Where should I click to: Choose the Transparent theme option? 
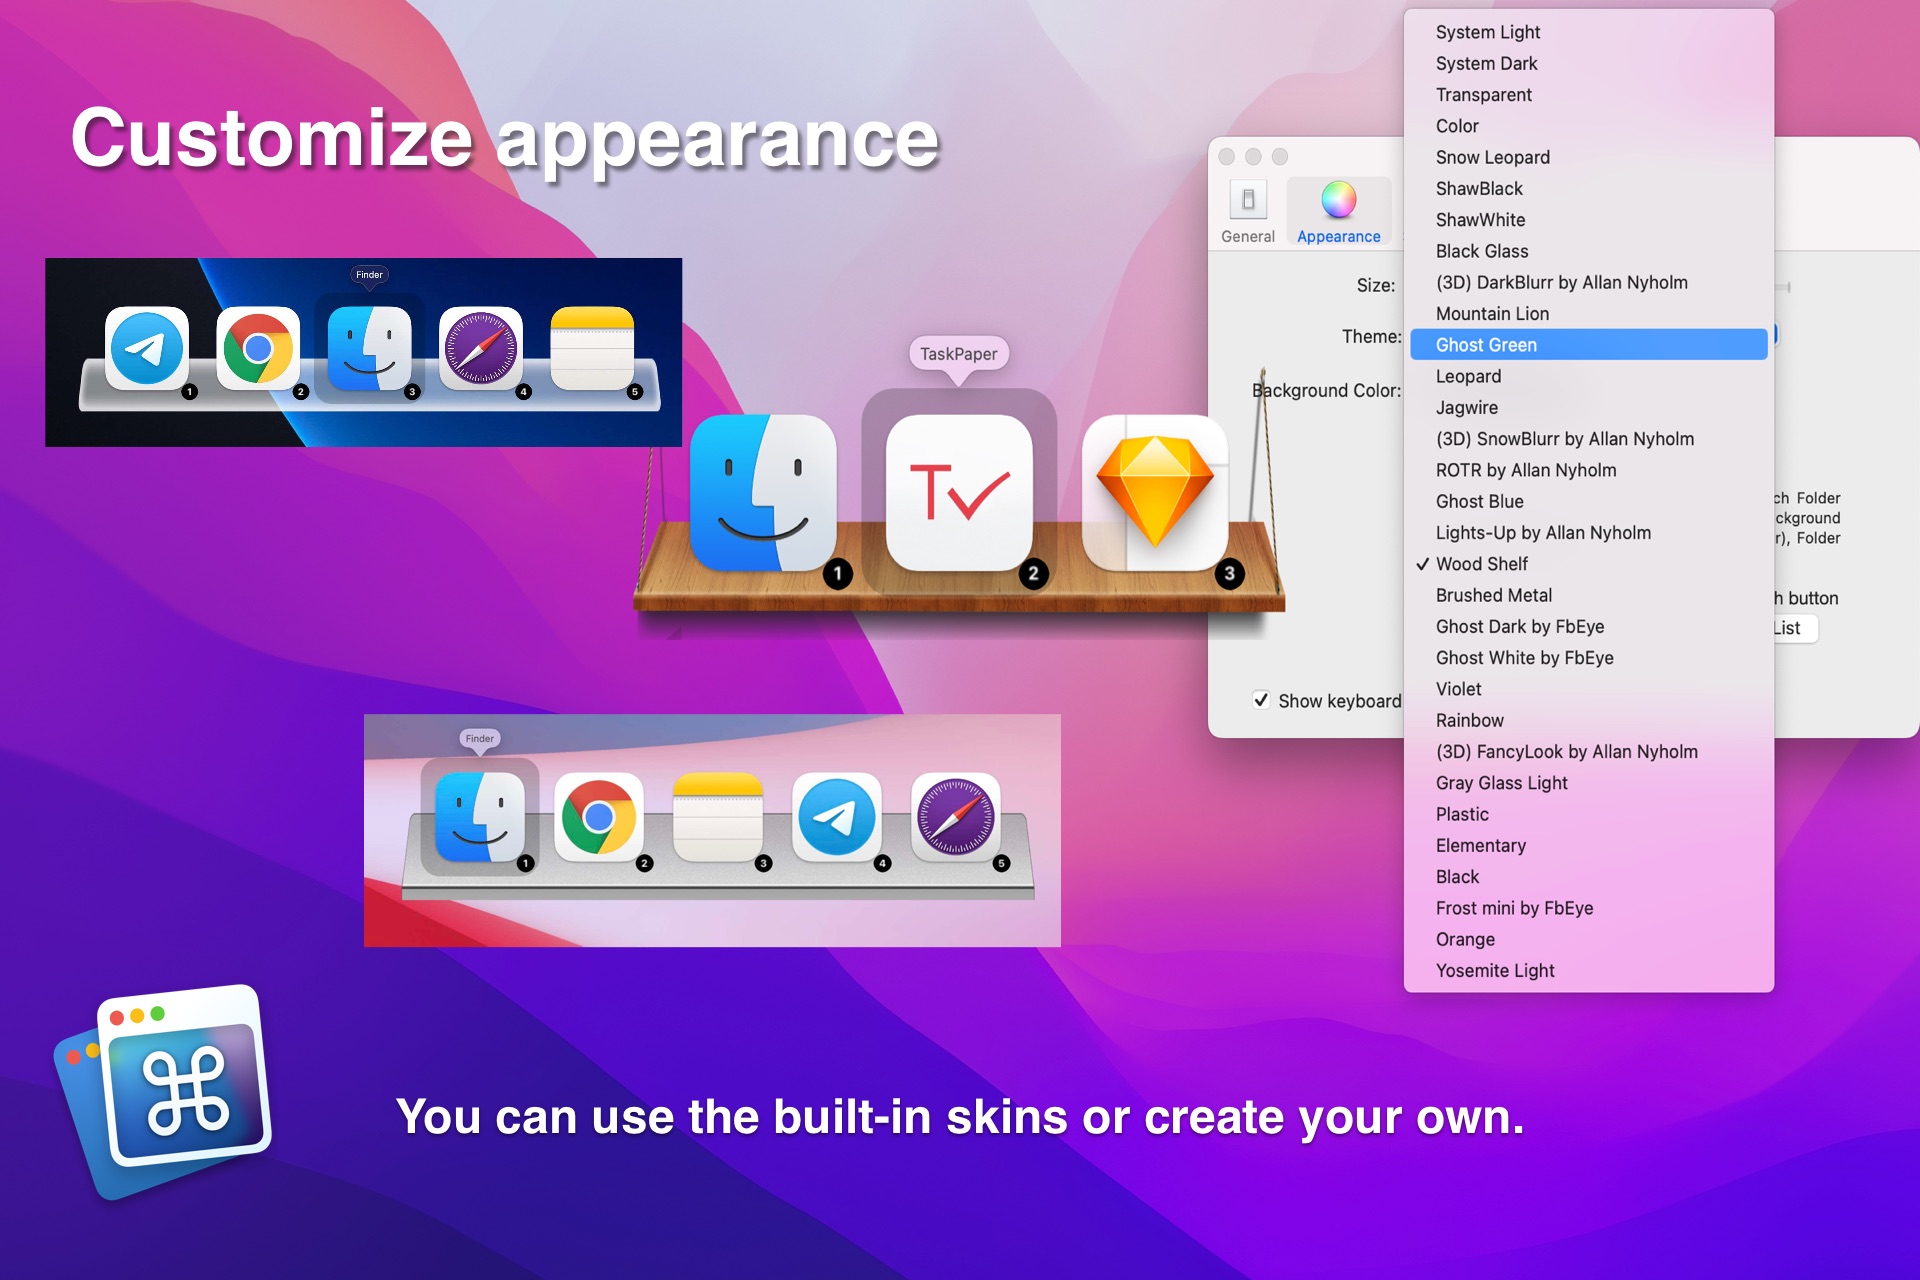(x=1589, y=95)
